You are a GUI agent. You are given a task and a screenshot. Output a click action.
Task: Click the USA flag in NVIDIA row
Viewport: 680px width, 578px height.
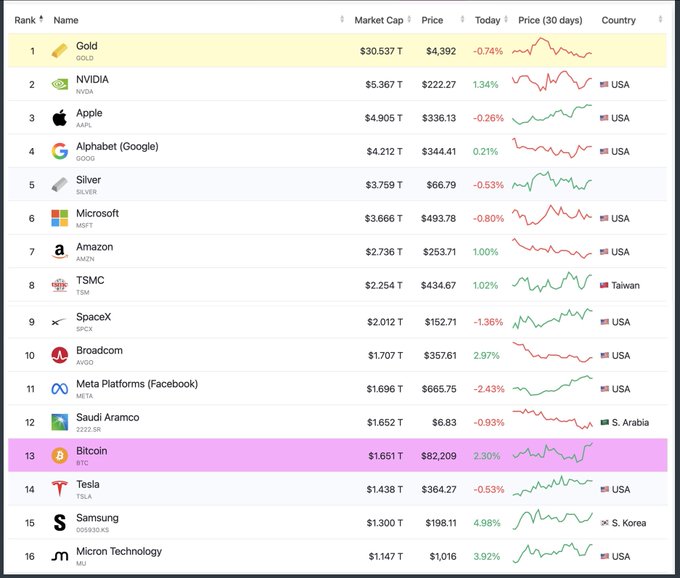(604, 85)
